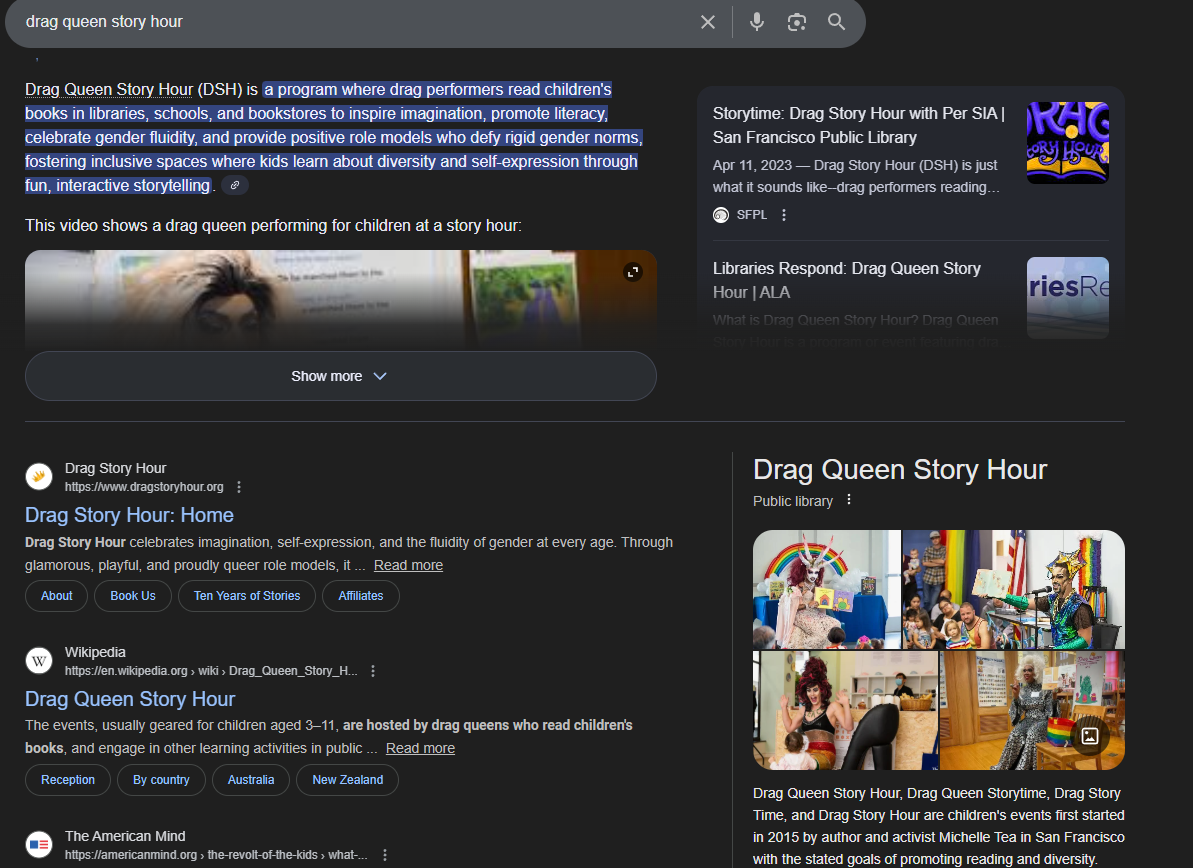This screenshot has width=1193, height=868.
Task: Click the link icon after the AI overview text
Action: 235,186
